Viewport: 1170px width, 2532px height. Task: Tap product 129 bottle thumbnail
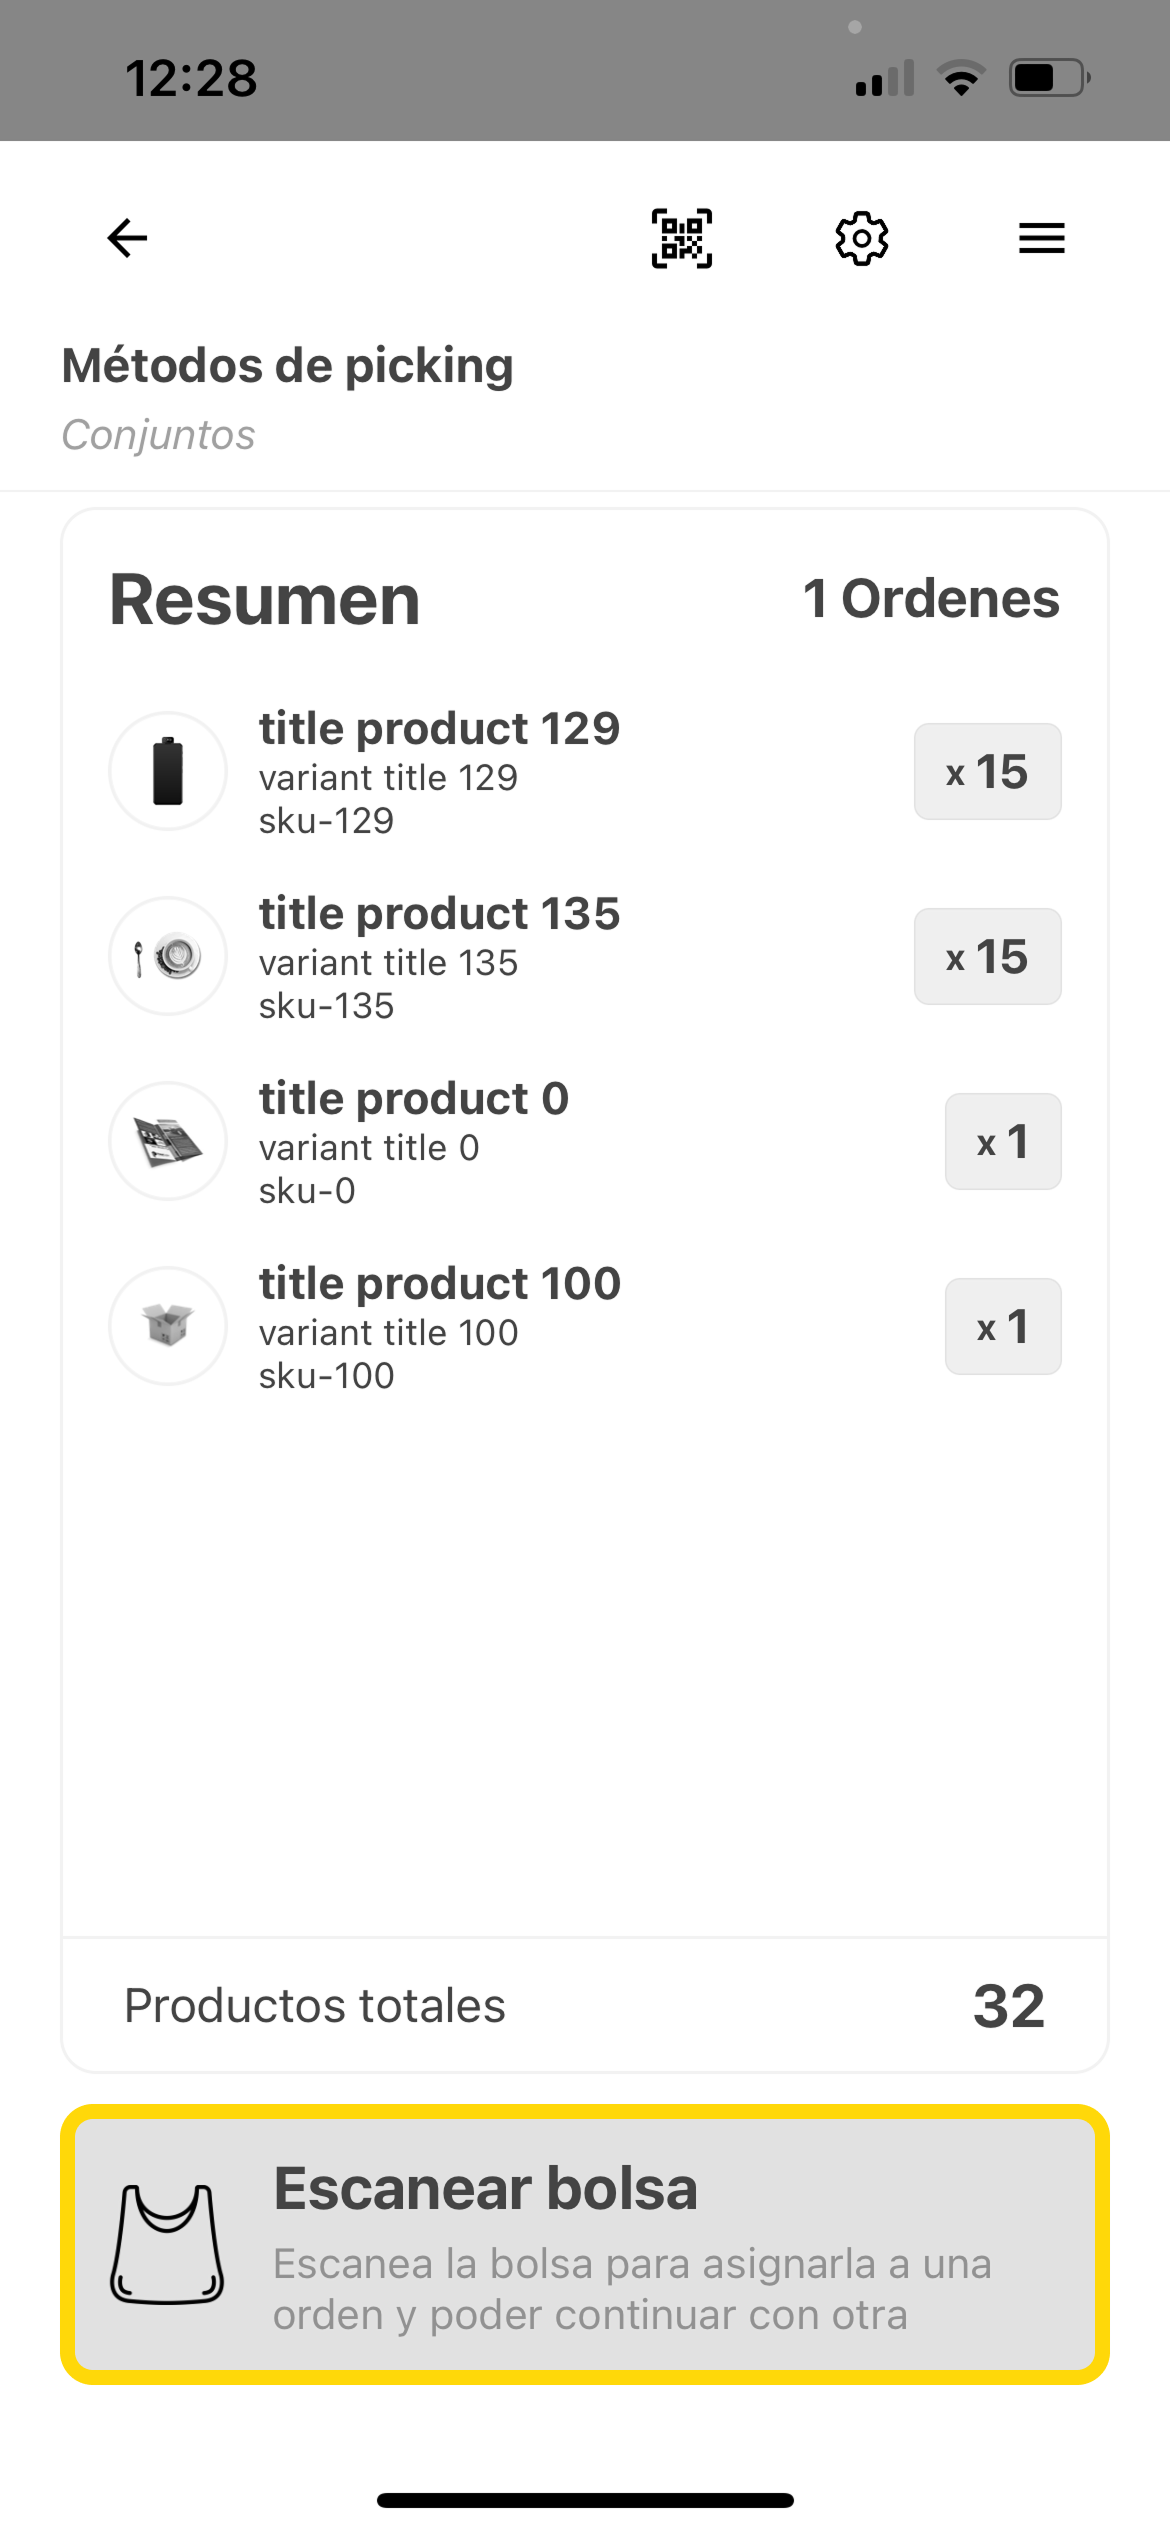168,771
